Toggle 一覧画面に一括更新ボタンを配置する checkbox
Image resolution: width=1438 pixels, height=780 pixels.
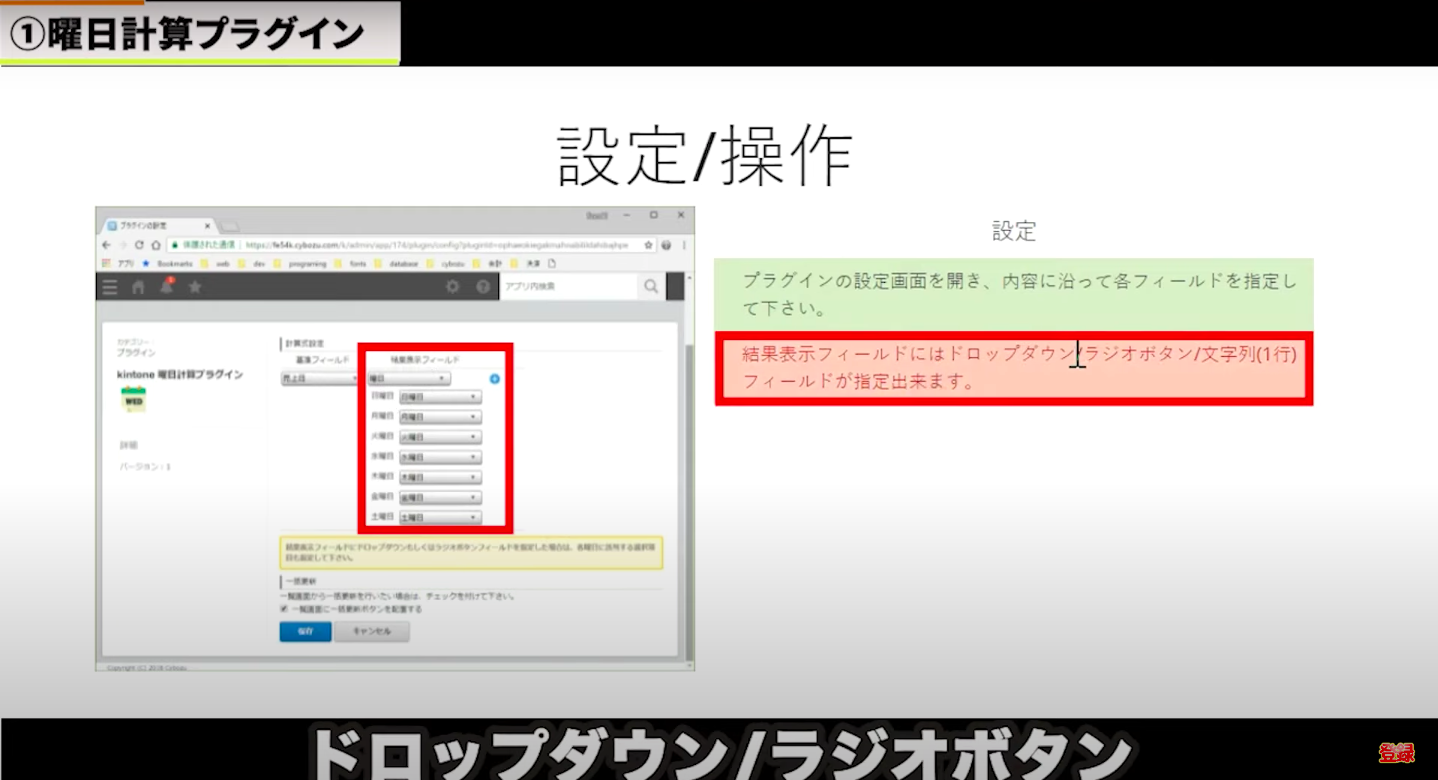[x=285, y=608]
